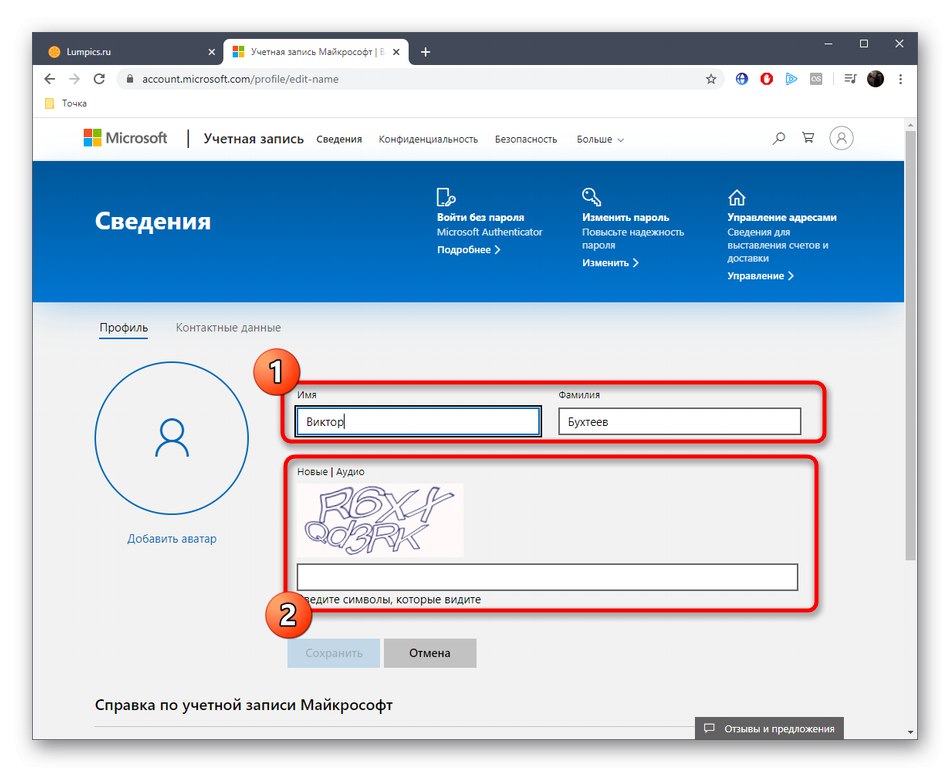The width and height of the screenshot is (950, 772).
Task: Click the page vertical scrollbar thumb
Action: pos(910,345)
